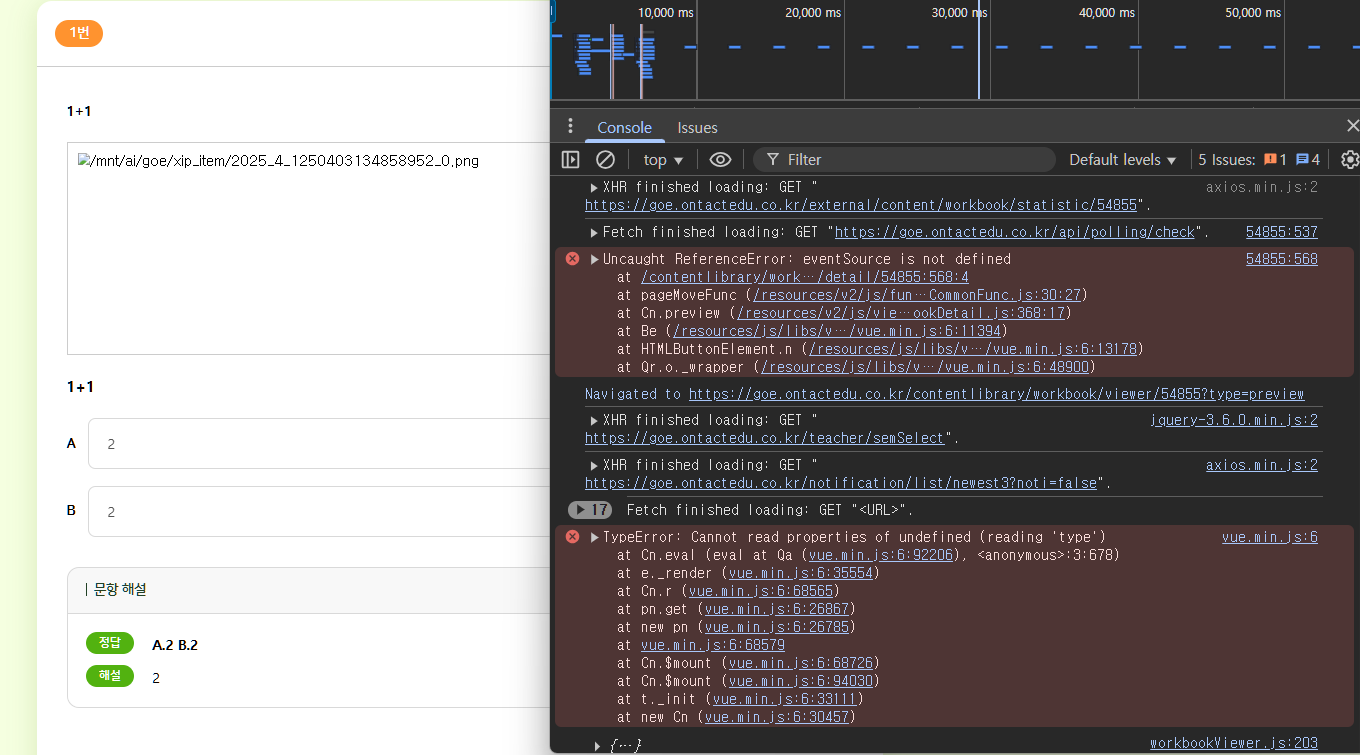Screen dimensions: 1360x755
Task: Select the Console tab
Action: click(x=624, y=128)
